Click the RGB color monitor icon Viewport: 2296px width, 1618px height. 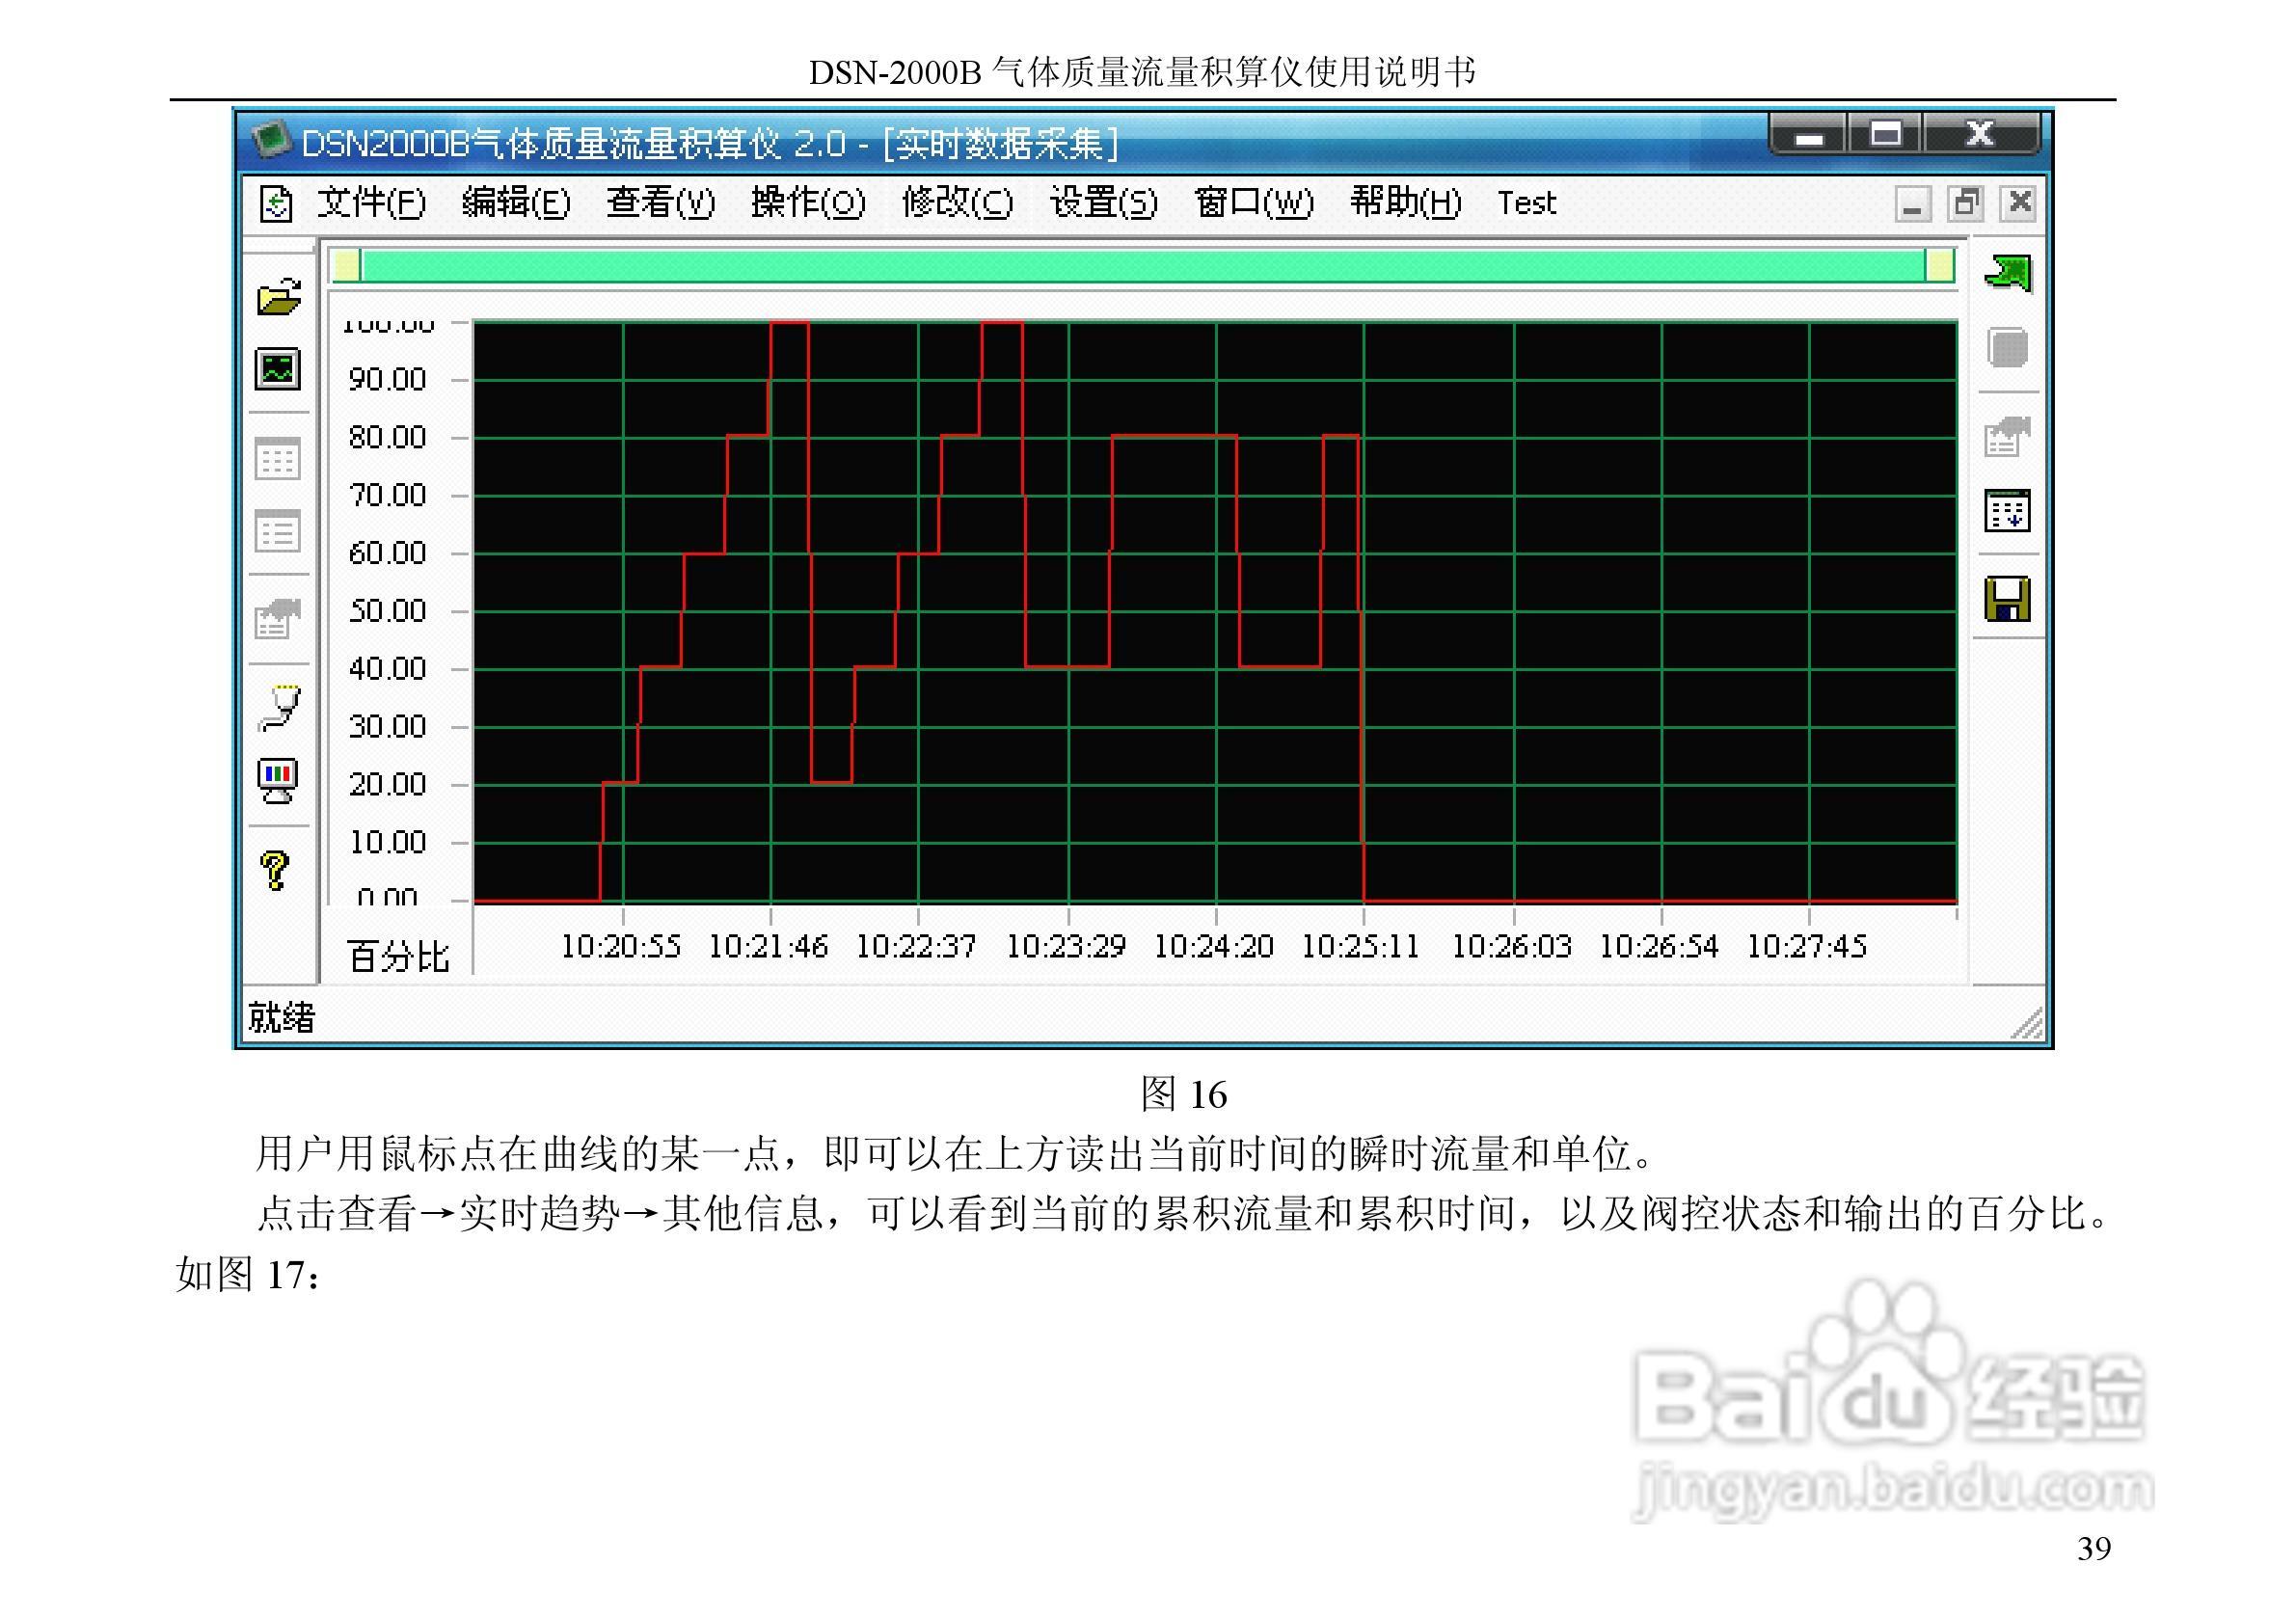(277, 779)
